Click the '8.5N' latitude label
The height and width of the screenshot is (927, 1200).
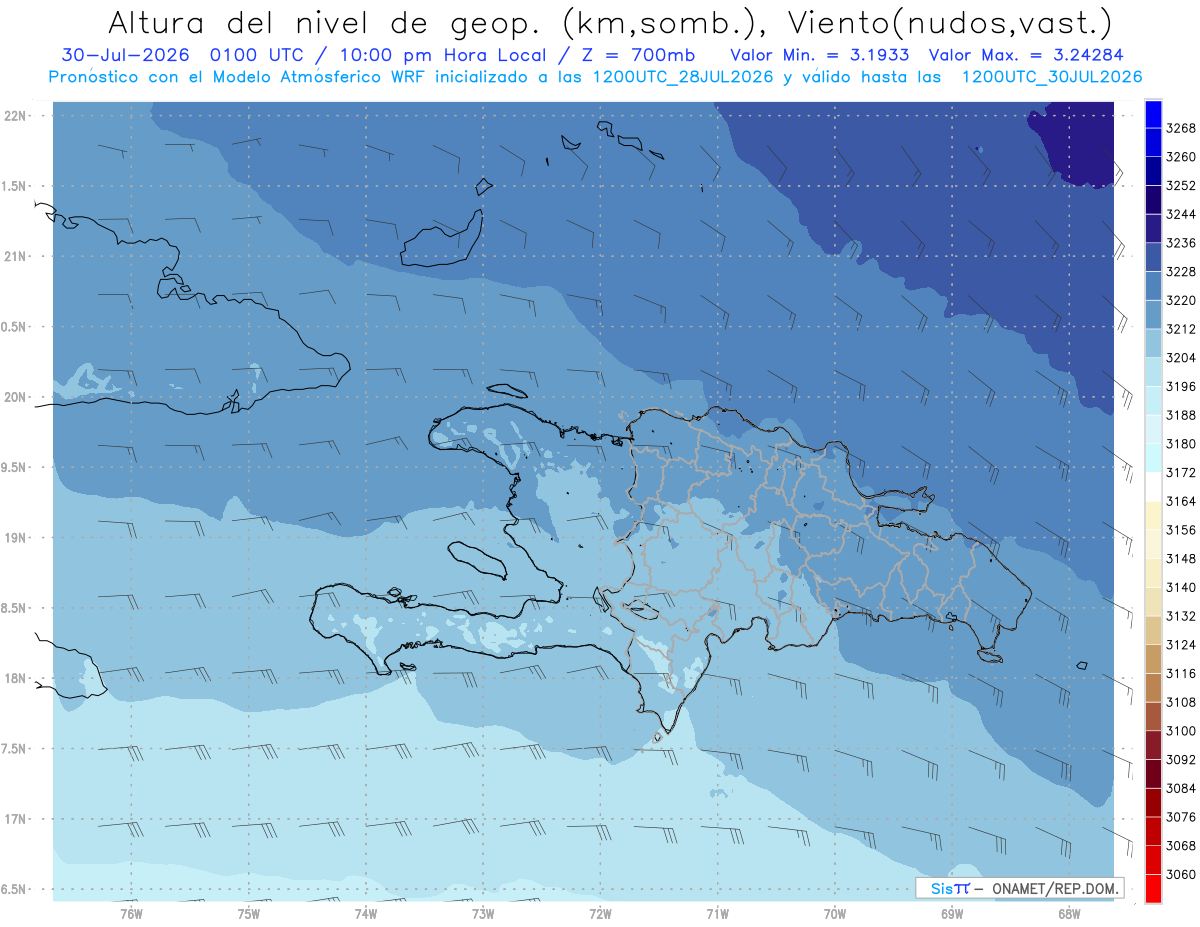[15, 608]
